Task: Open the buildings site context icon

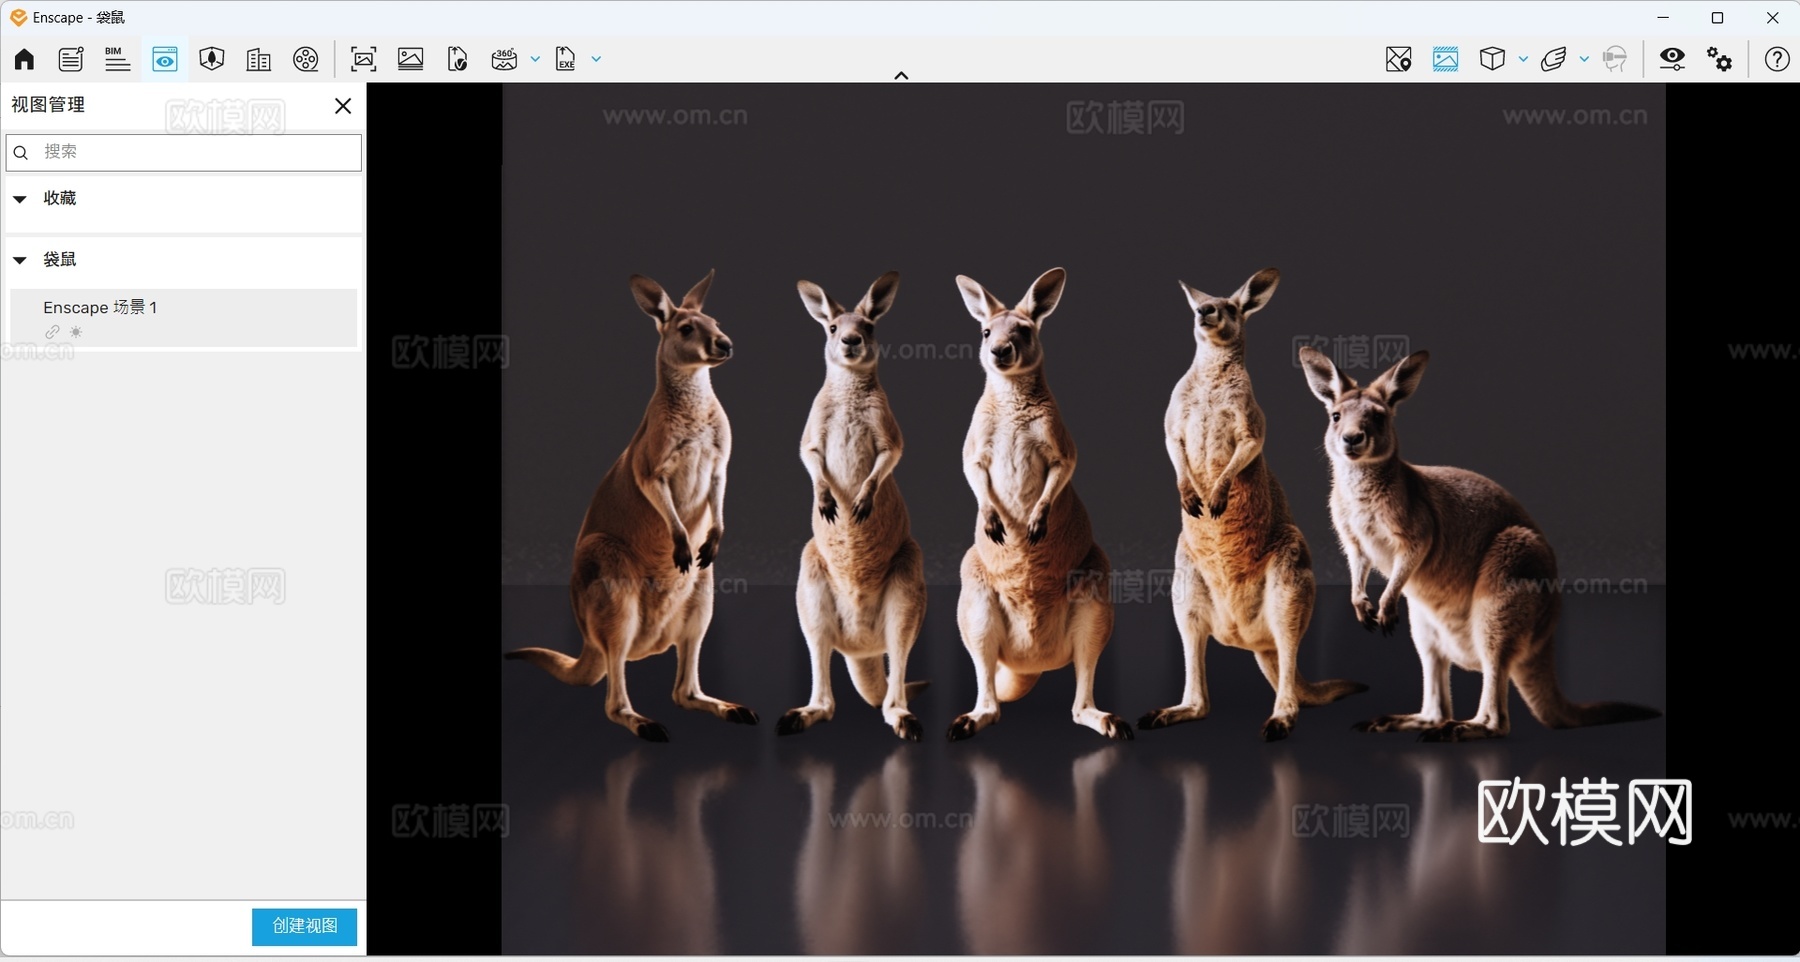Action: (258, 59)
